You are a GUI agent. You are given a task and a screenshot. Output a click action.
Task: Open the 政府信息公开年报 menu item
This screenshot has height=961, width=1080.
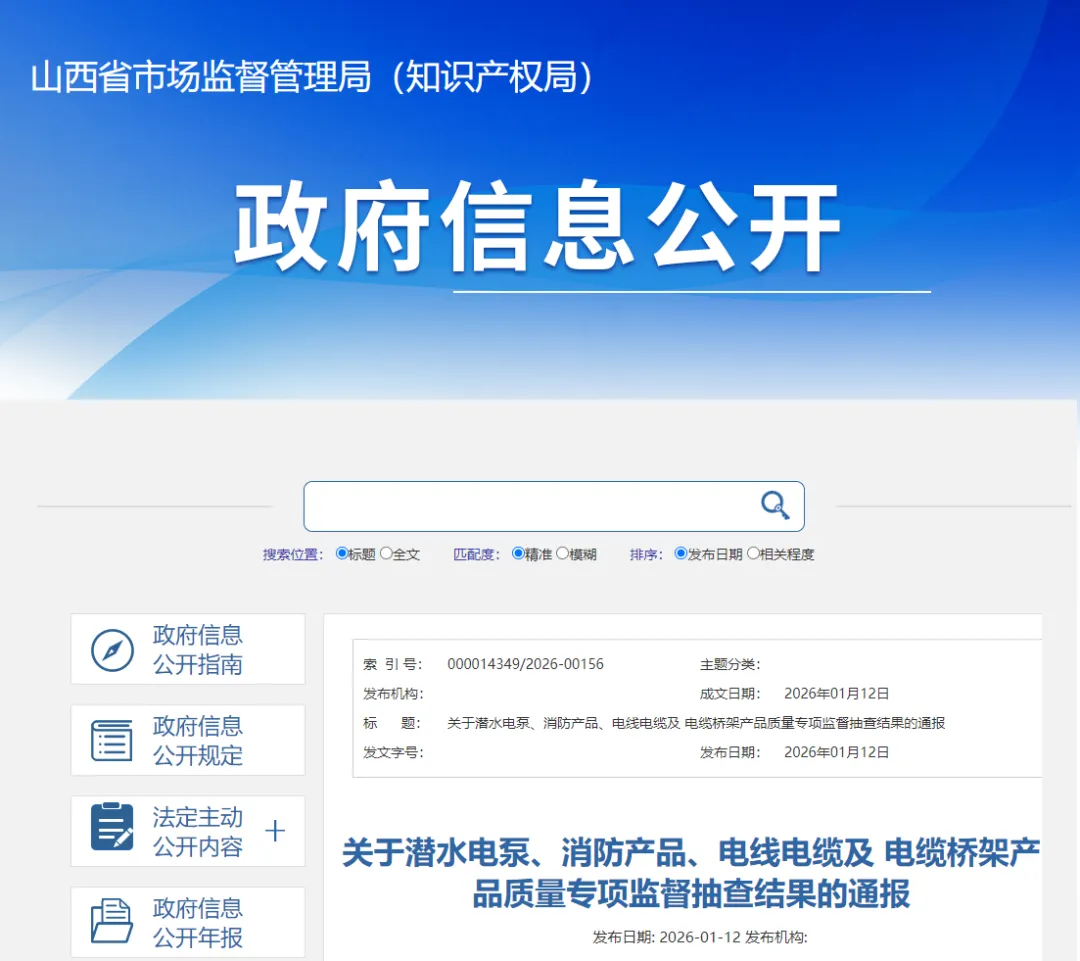click(x=197, y=923)
